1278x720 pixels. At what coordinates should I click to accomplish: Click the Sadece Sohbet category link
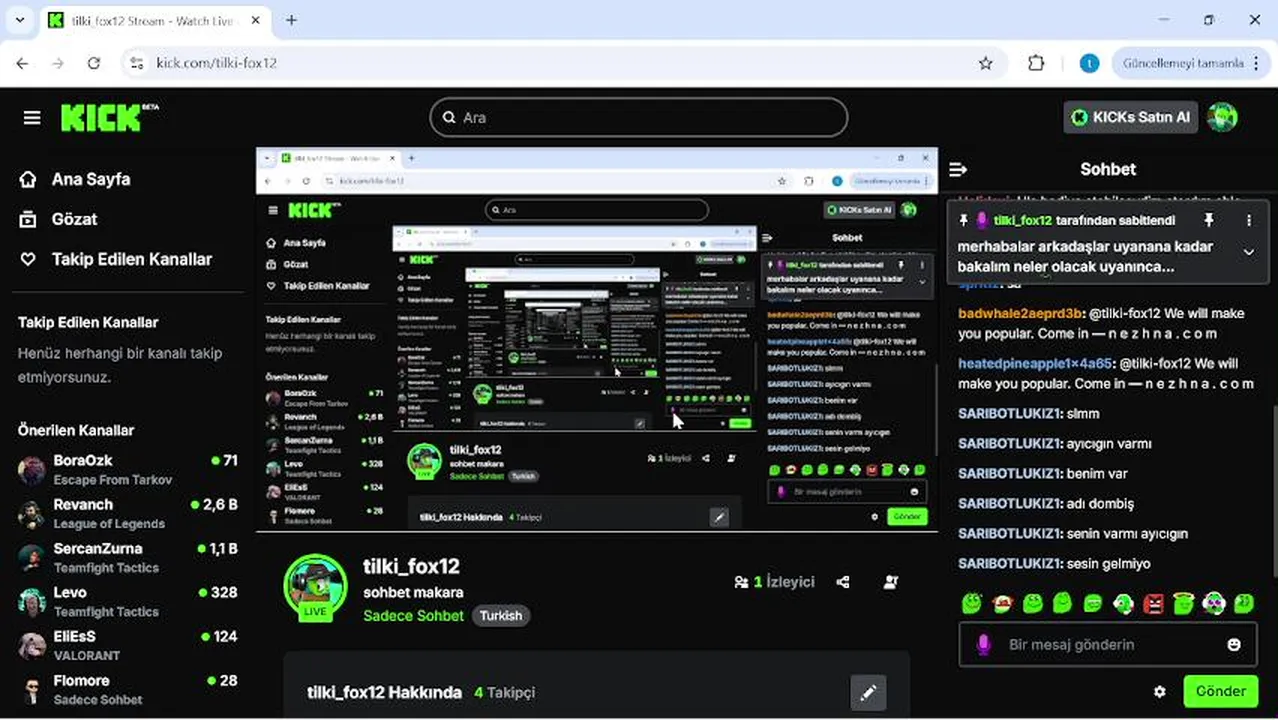(x=413, y=615)
